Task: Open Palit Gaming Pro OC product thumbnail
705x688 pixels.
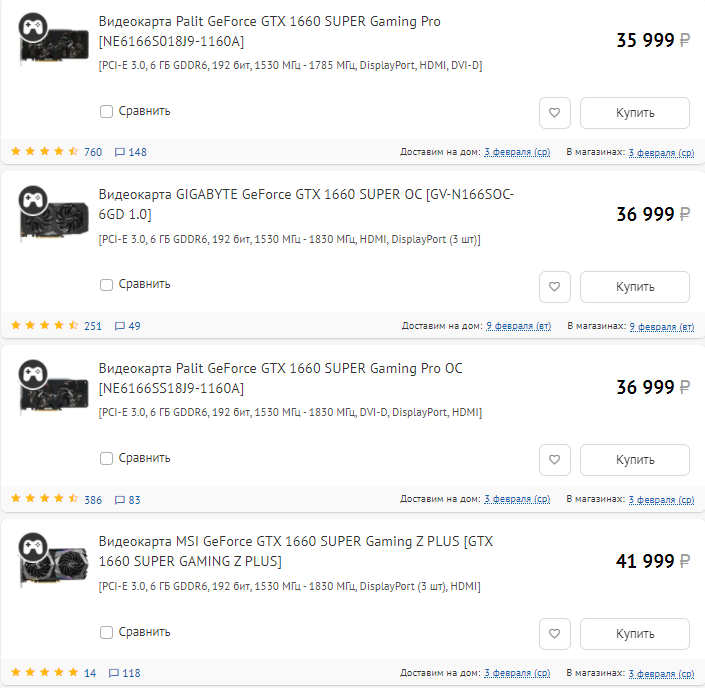Action: pos(48,387)
